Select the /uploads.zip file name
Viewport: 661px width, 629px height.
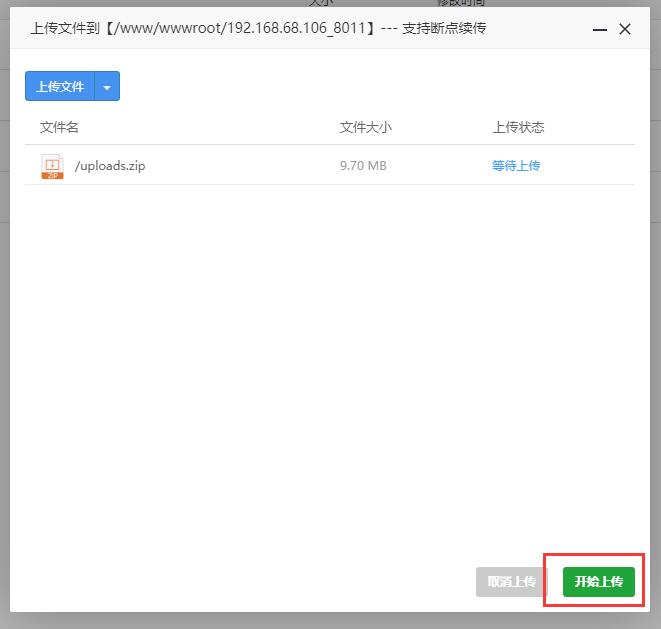(110, 166)
